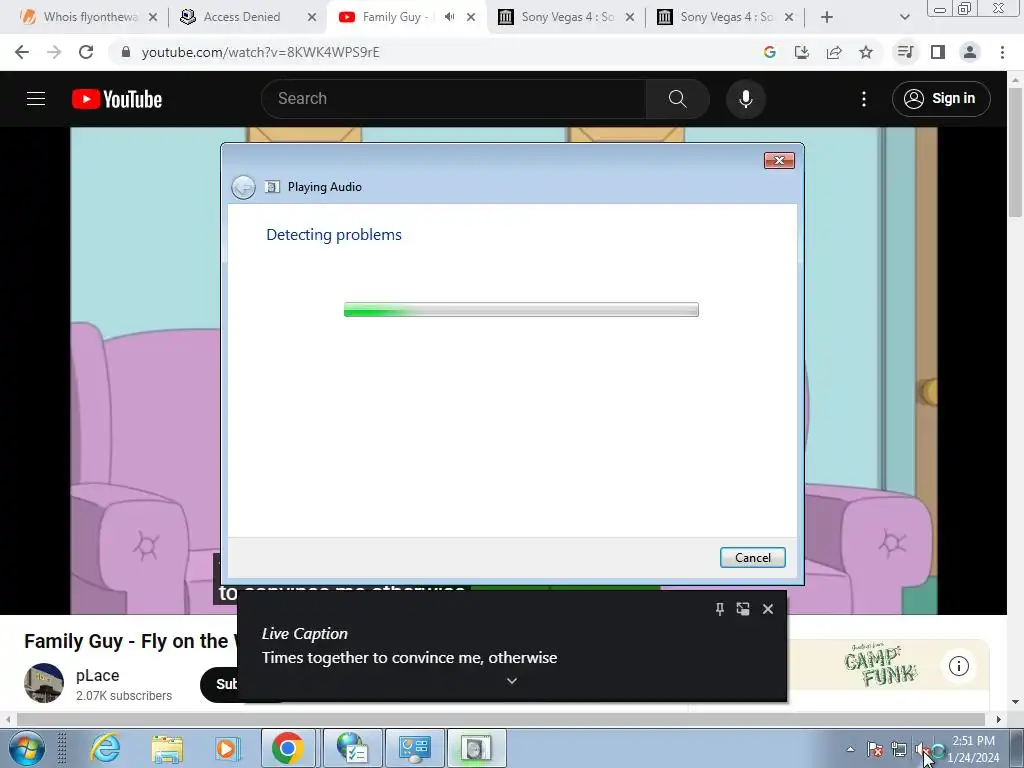Open the network tray icon

[899, 750]
